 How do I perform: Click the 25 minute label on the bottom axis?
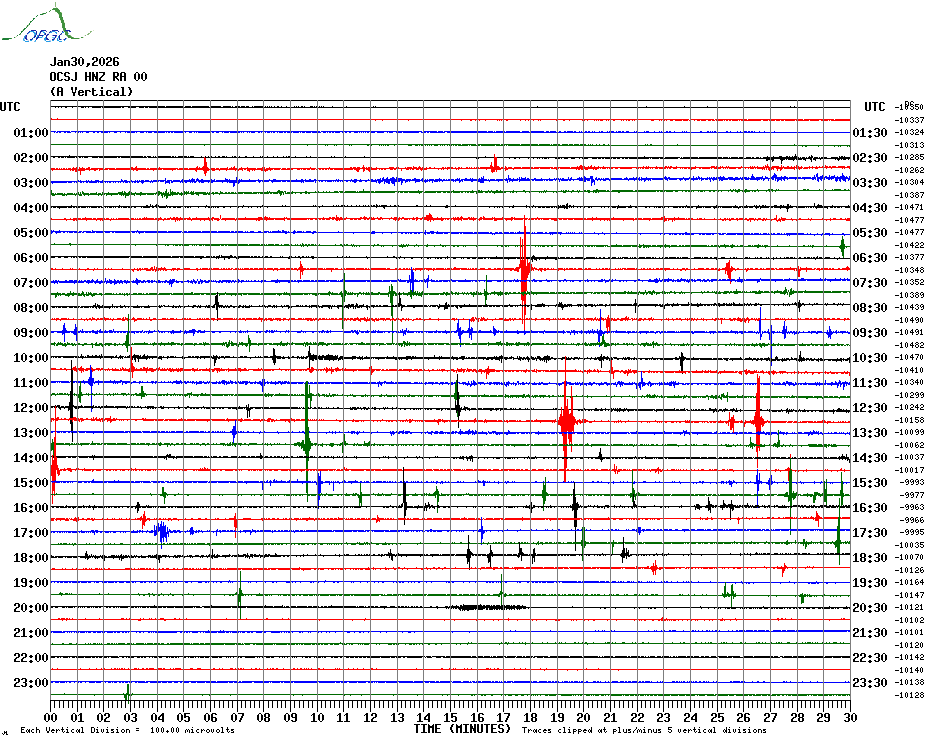[717, 717]
